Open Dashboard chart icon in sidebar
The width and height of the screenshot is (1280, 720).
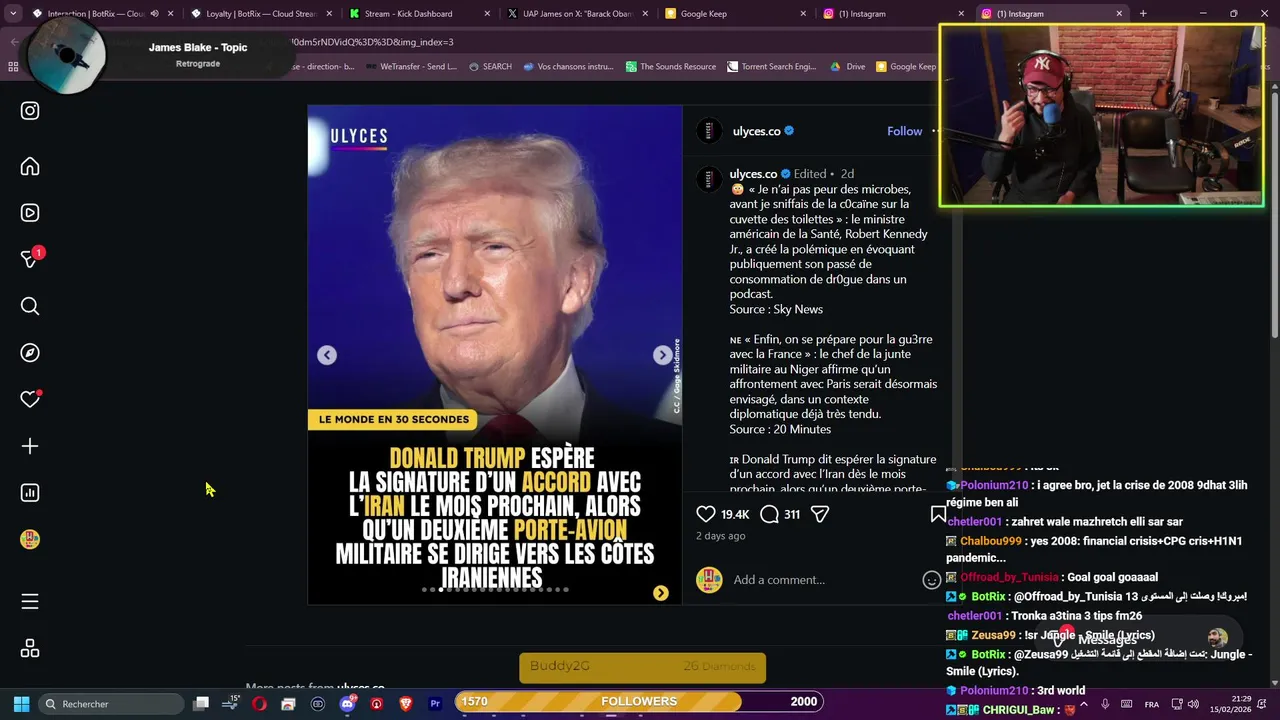(30, 493)
